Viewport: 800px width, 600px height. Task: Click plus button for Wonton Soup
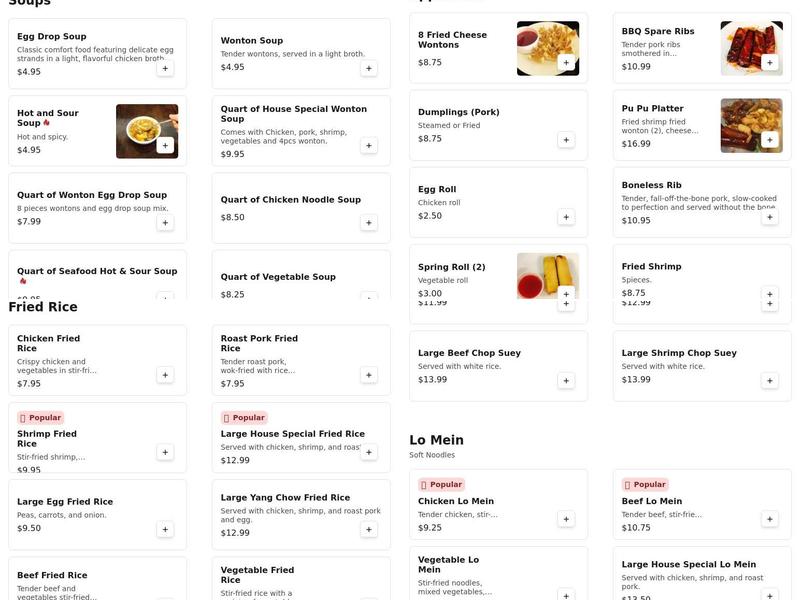pos(369,68)
